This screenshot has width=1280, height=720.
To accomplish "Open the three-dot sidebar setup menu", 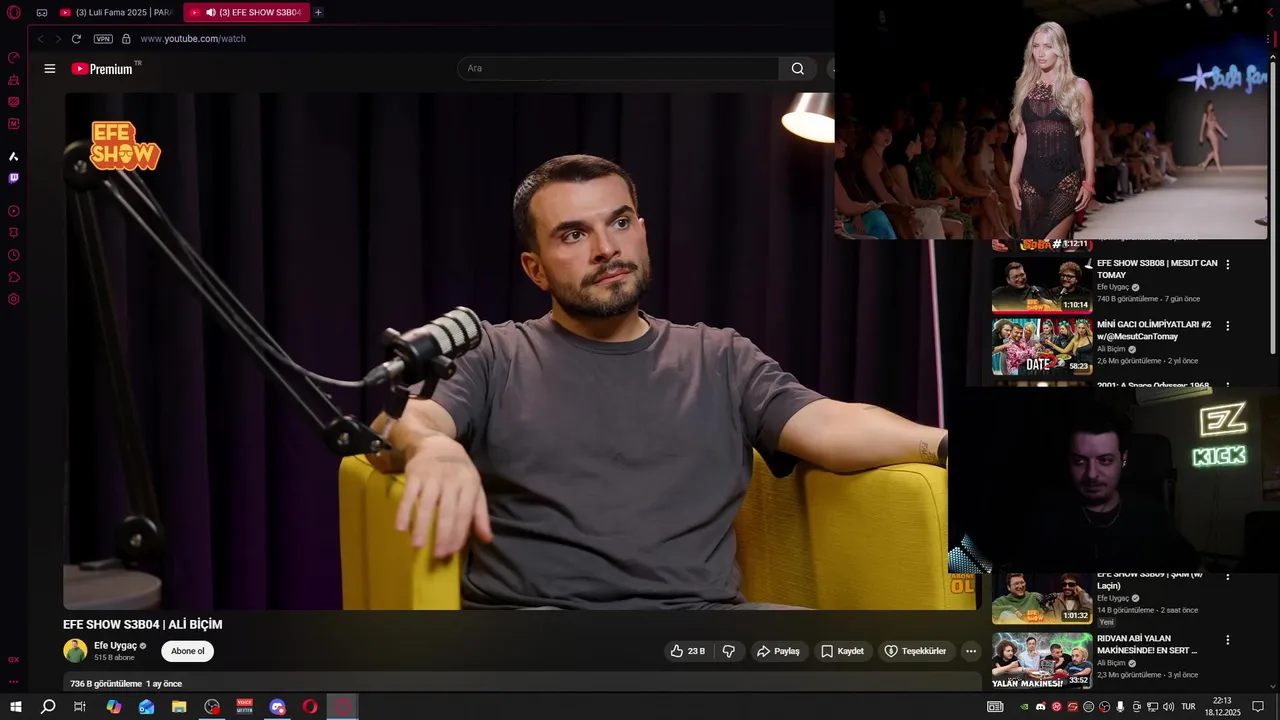I will click(x=14, y=681).
